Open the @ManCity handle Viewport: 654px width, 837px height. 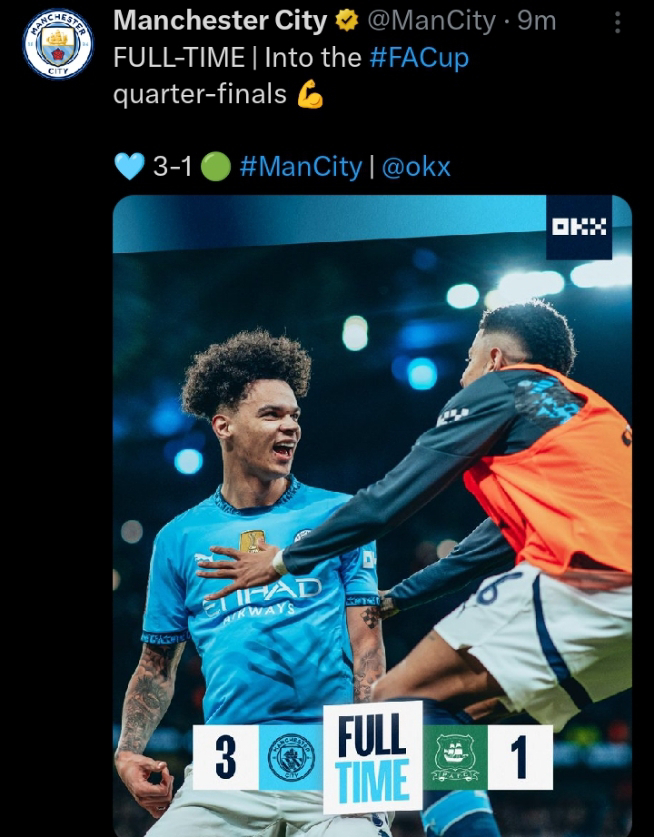click(x=431, y=21)
